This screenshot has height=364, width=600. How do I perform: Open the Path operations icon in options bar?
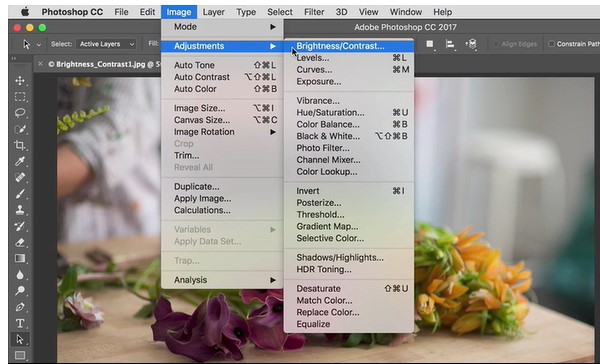[430, 44]
